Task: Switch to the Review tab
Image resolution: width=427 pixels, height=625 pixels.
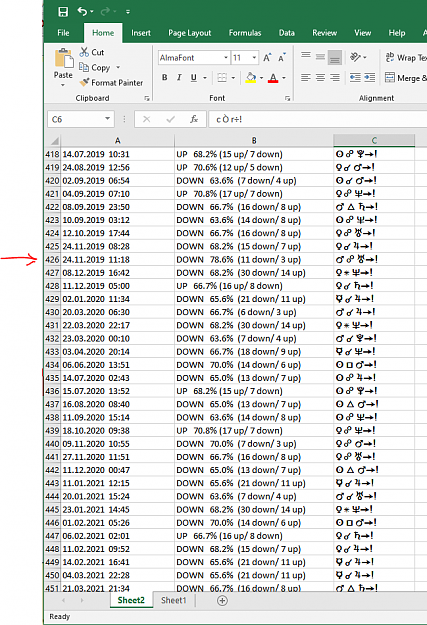Action: click(x=325, y=33)
